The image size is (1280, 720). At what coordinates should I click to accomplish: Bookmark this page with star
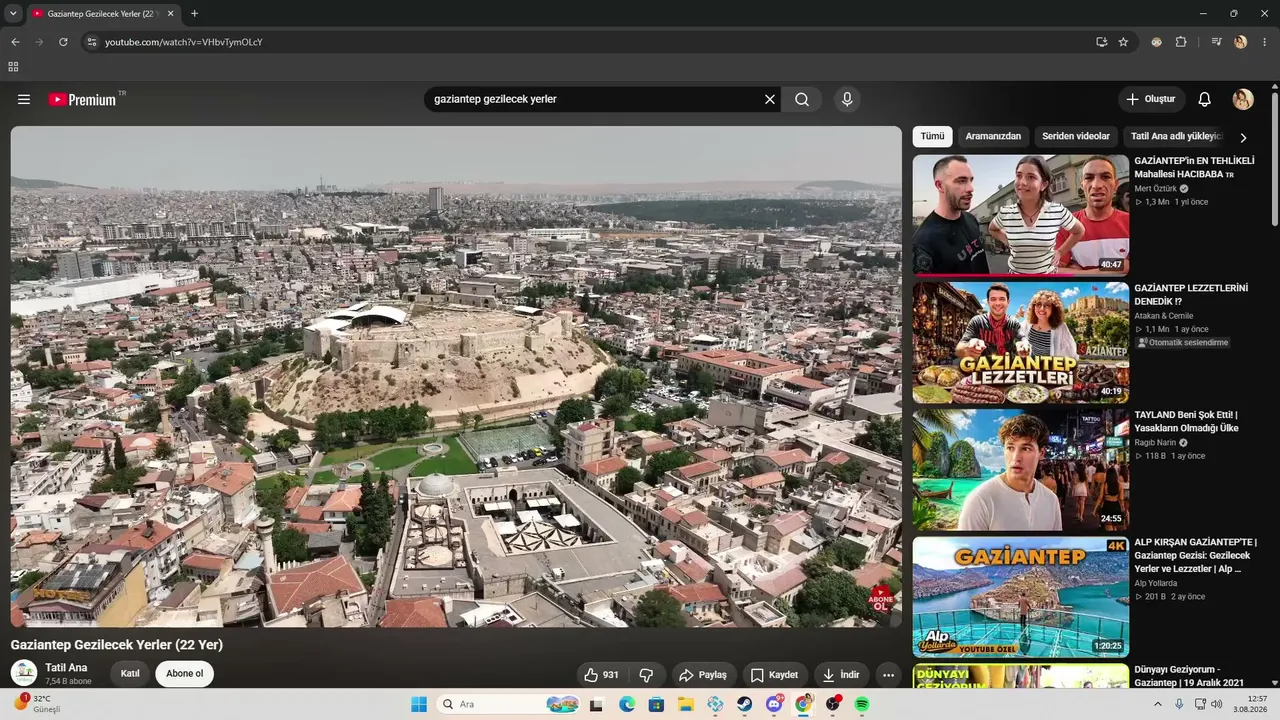point(1123,42)
